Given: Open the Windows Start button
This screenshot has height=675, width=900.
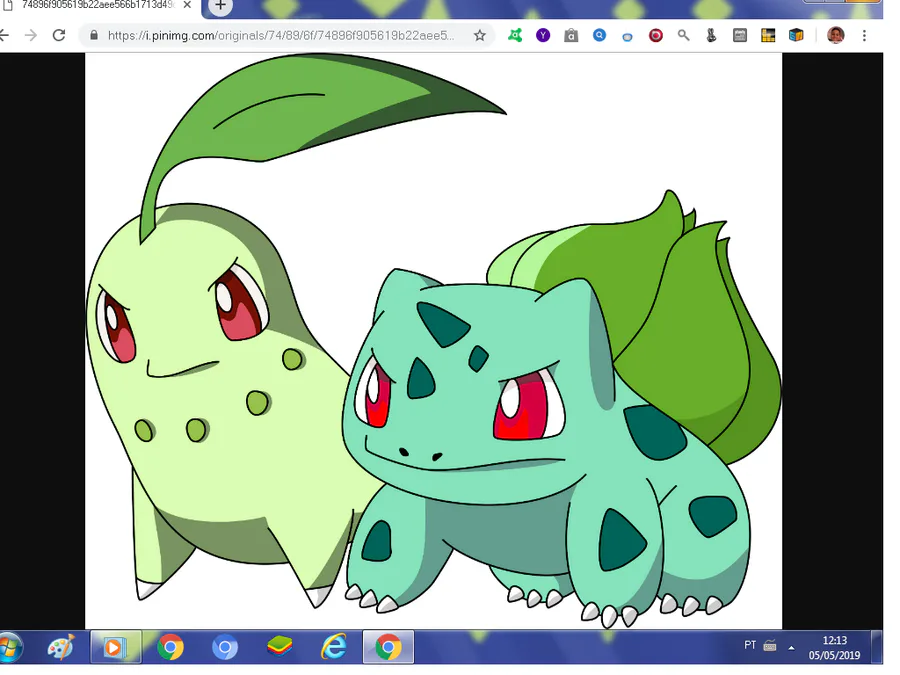Looking at the screenshot, I should [9, 647].
